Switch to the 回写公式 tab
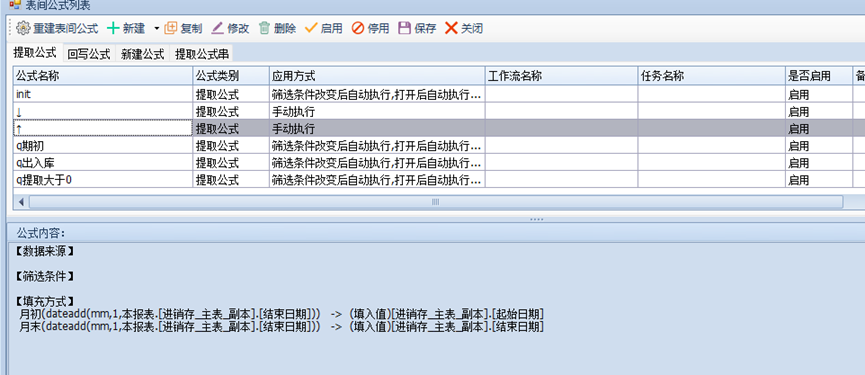865x375 pixels. tap(89, 54)
